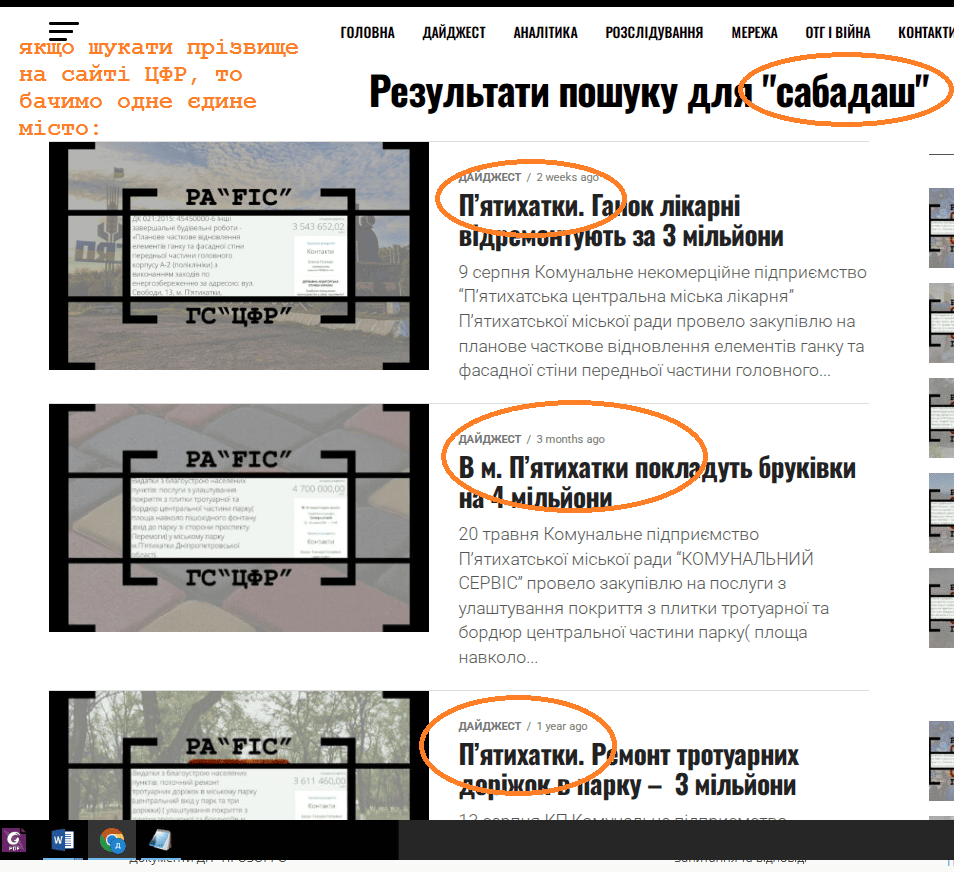Open the ОТГ І ВІЙНА section

click(x=837, y=33)
